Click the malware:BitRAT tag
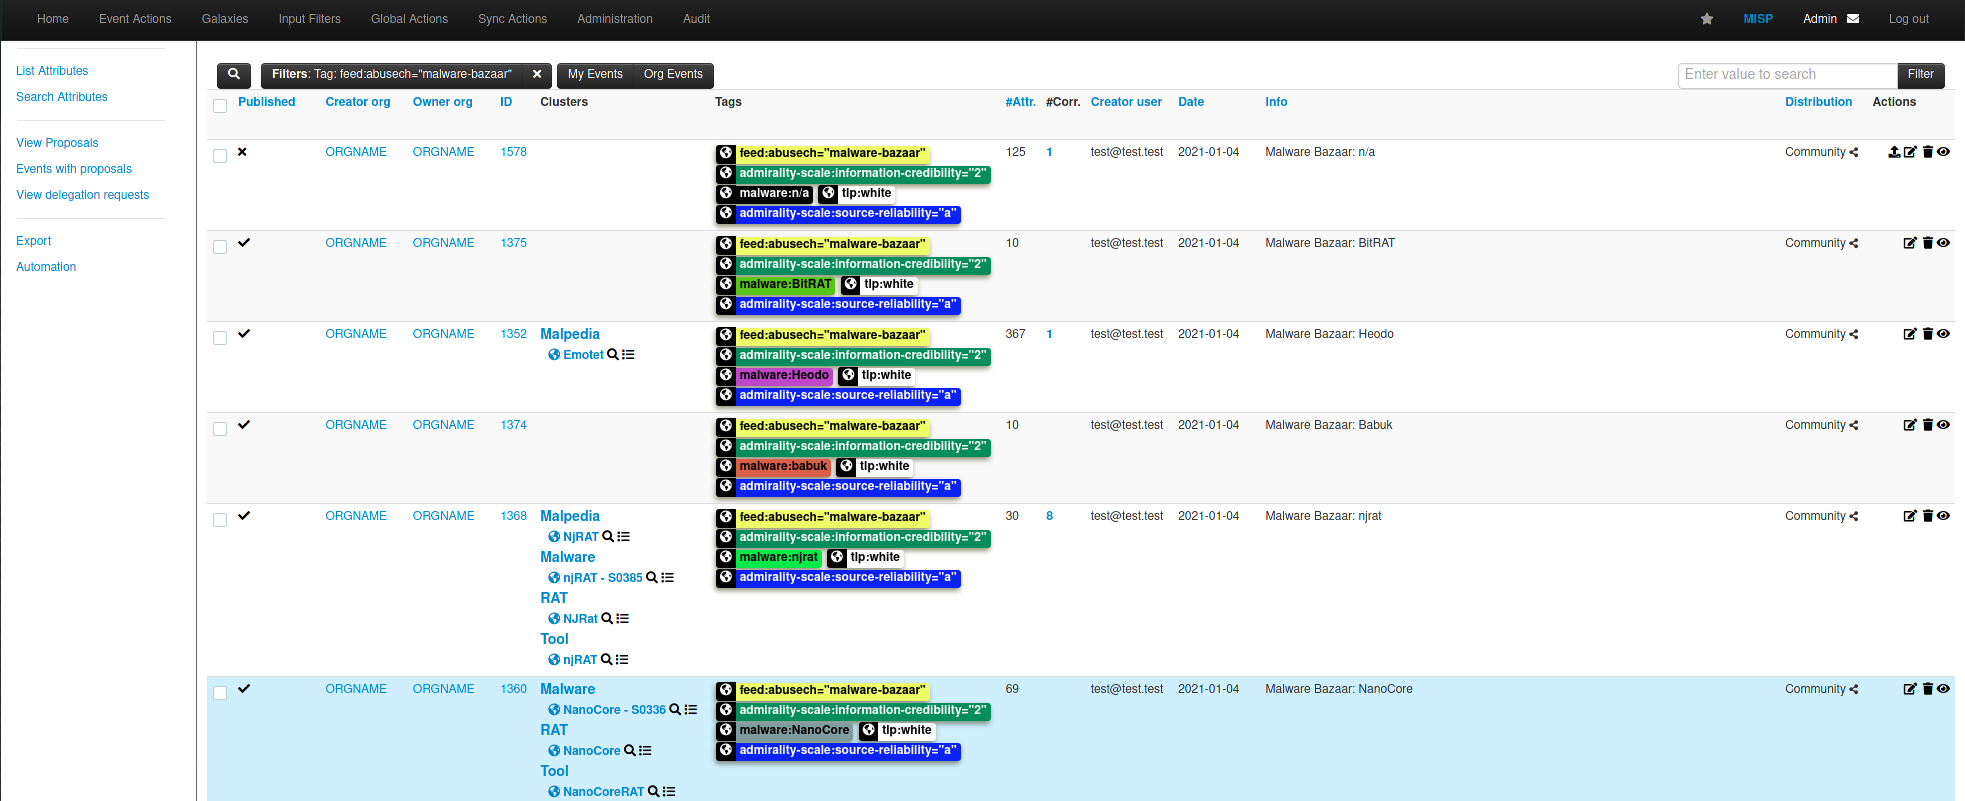This screenshot has height=801, width=1965. (x=785, y=284)
